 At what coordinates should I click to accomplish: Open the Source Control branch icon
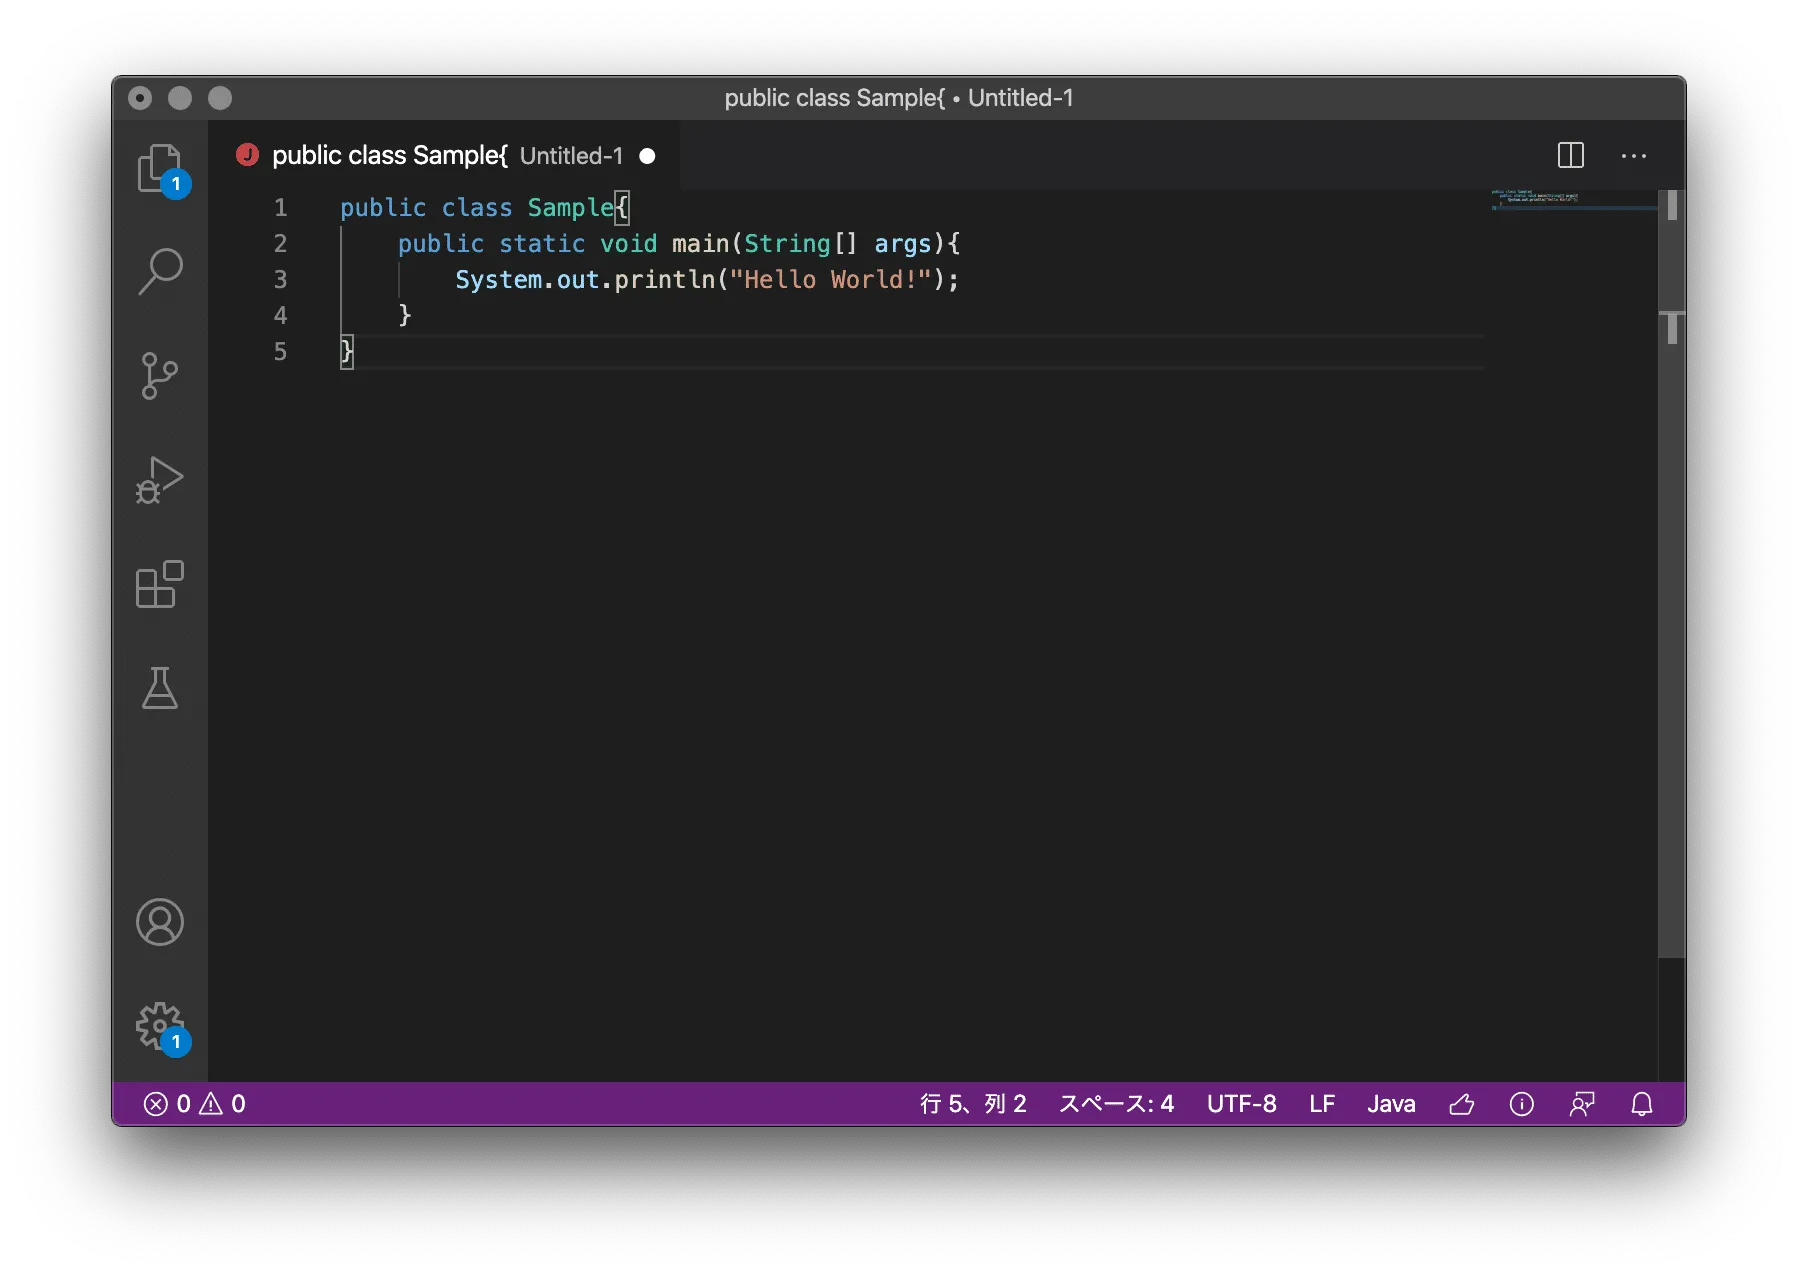[160, 376]
